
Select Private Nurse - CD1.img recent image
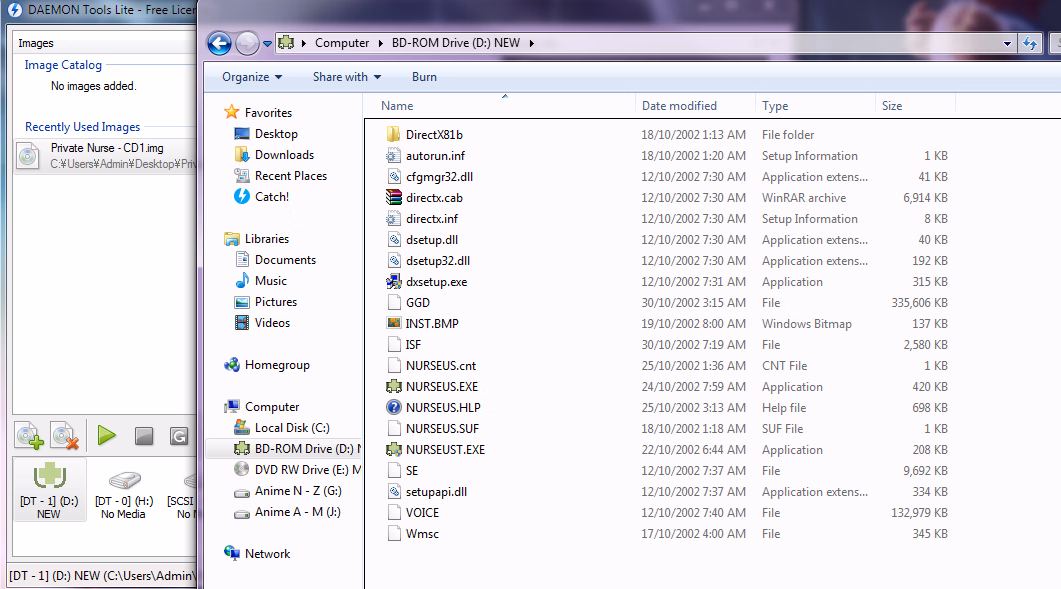[x=105, y=155]
